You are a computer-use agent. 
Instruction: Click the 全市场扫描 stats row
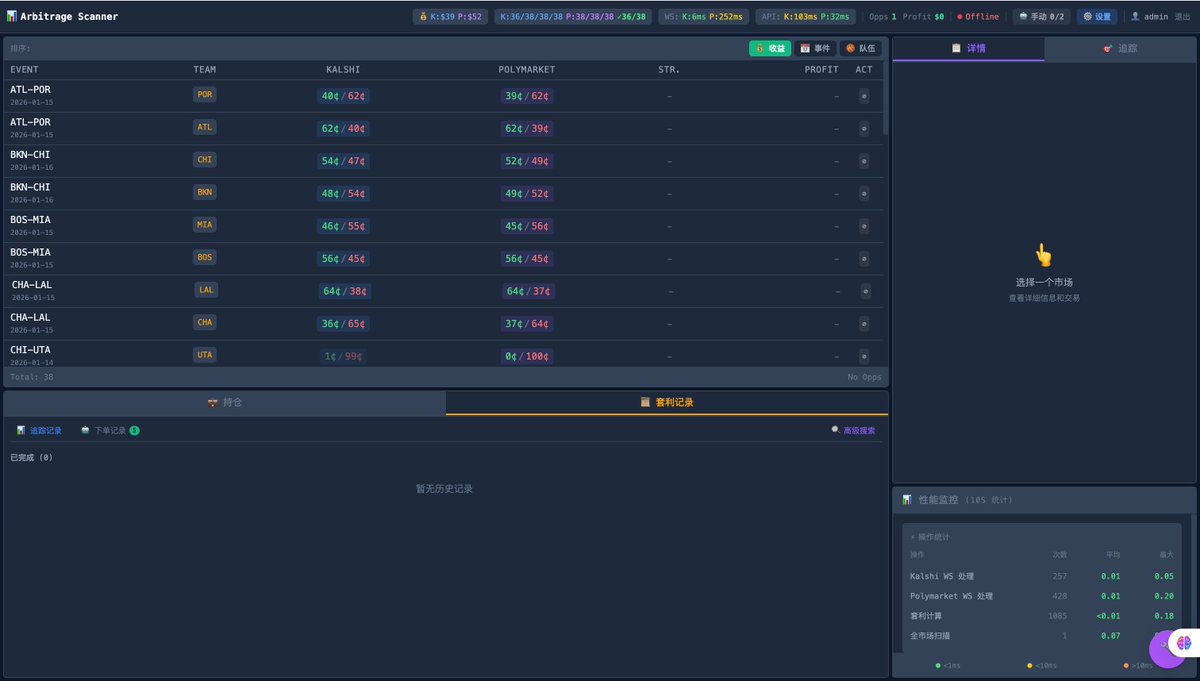[x=1041, y=636]
